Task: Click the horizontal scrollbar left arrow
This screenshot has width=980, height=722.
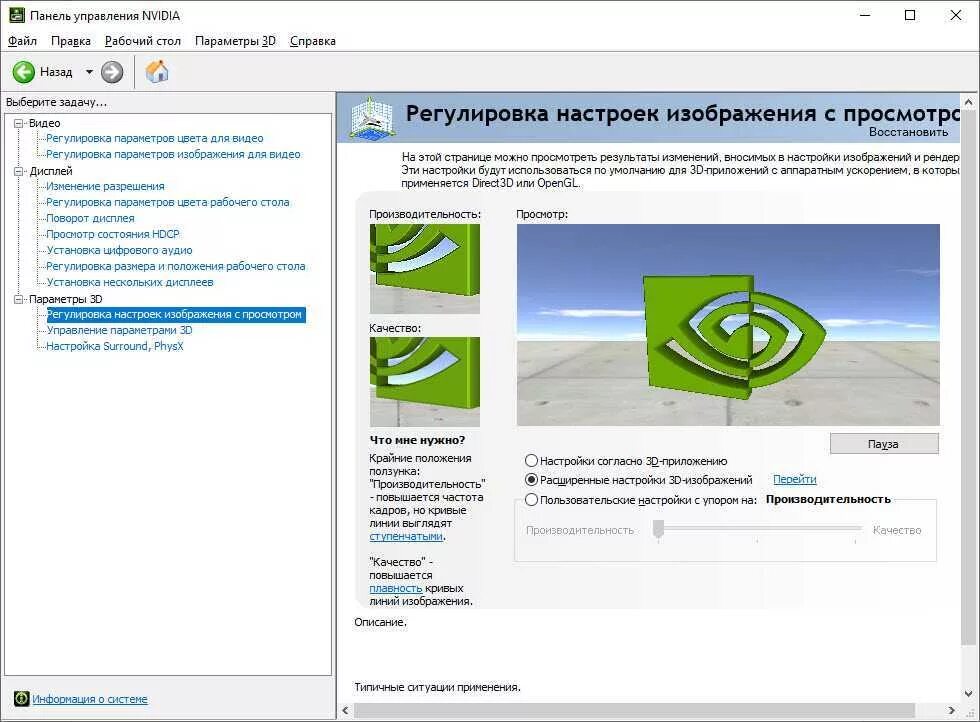Action: click(x=346, y=710)
